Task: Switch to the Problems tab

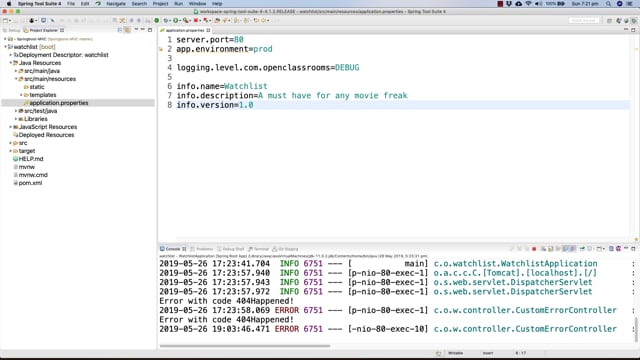Action: coord(202,249)
